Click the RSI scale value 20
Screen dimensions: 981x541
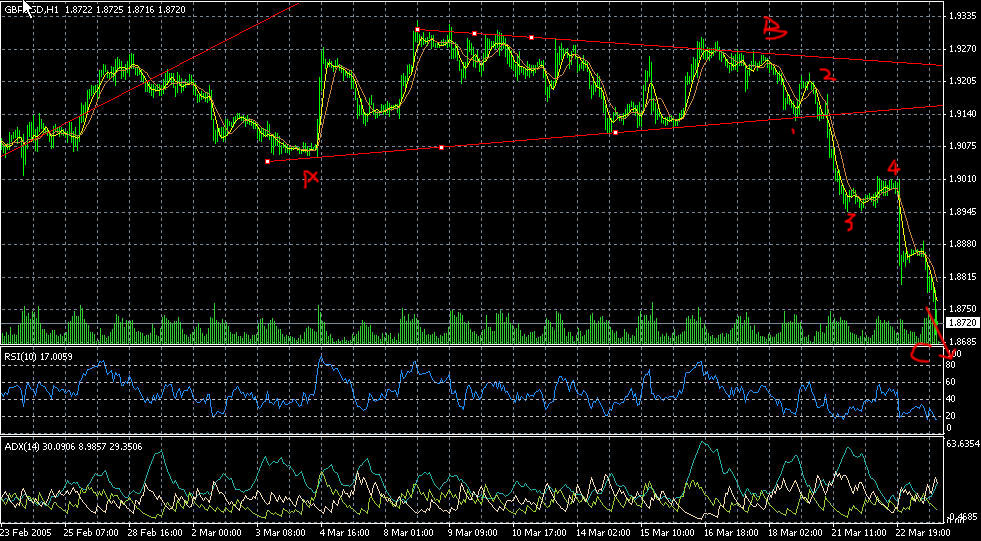tap(950, 417)
